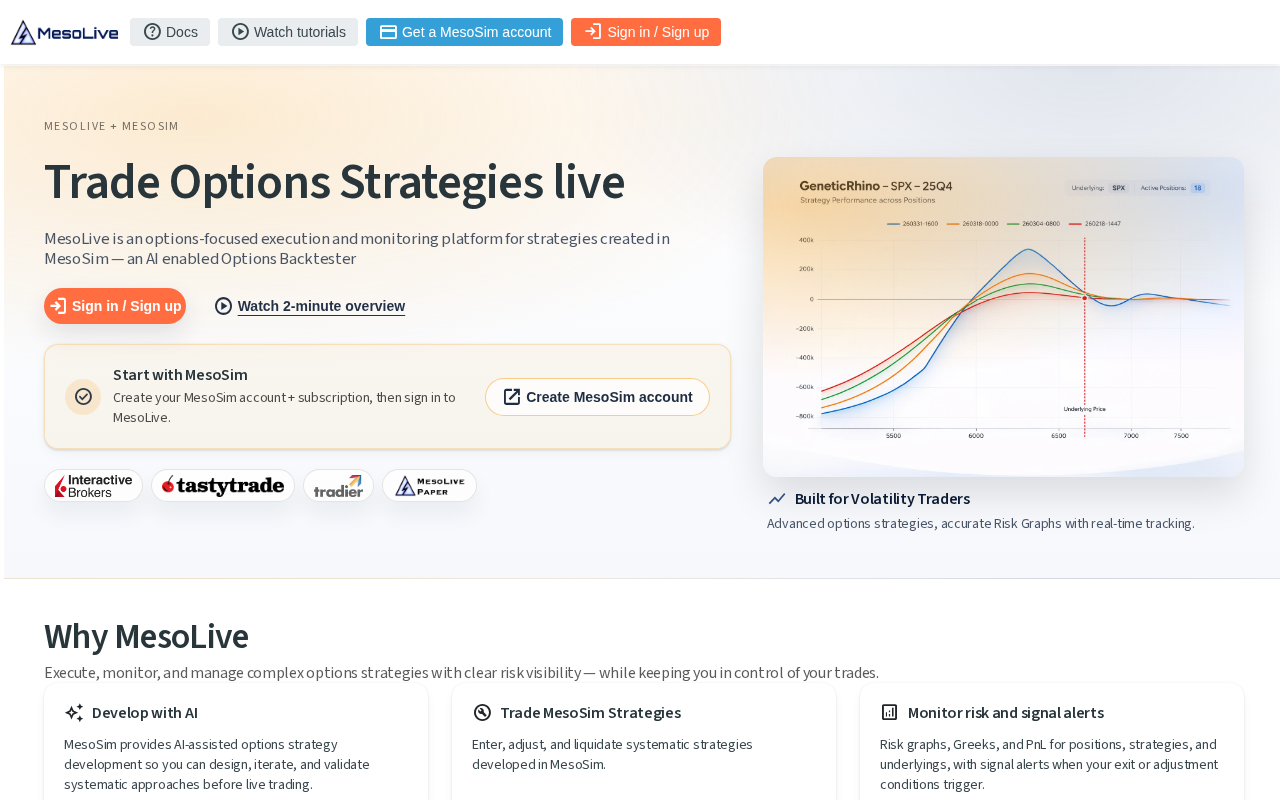Open the Docs help page
The width and height of the screenshot is (1280, 800).
pyautogui.click(x=170, y=32)
